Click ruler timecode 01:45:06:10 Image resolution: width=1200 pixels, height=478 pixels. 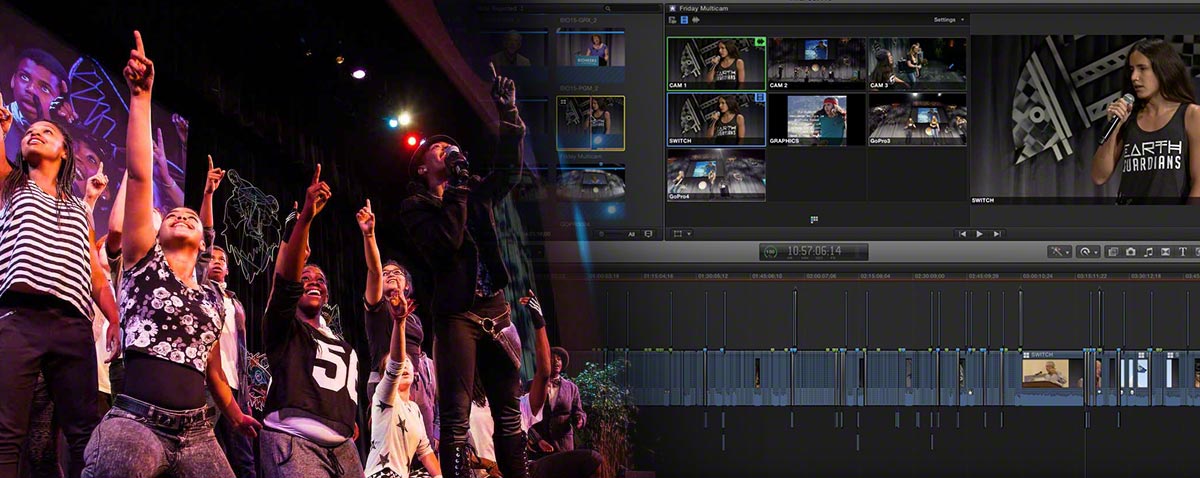click(767, 276)
